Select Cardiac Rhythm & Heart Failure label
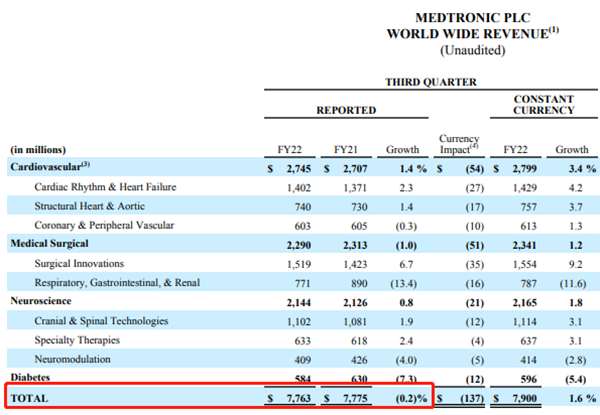 pyautogui.click(x=105, y=187)
